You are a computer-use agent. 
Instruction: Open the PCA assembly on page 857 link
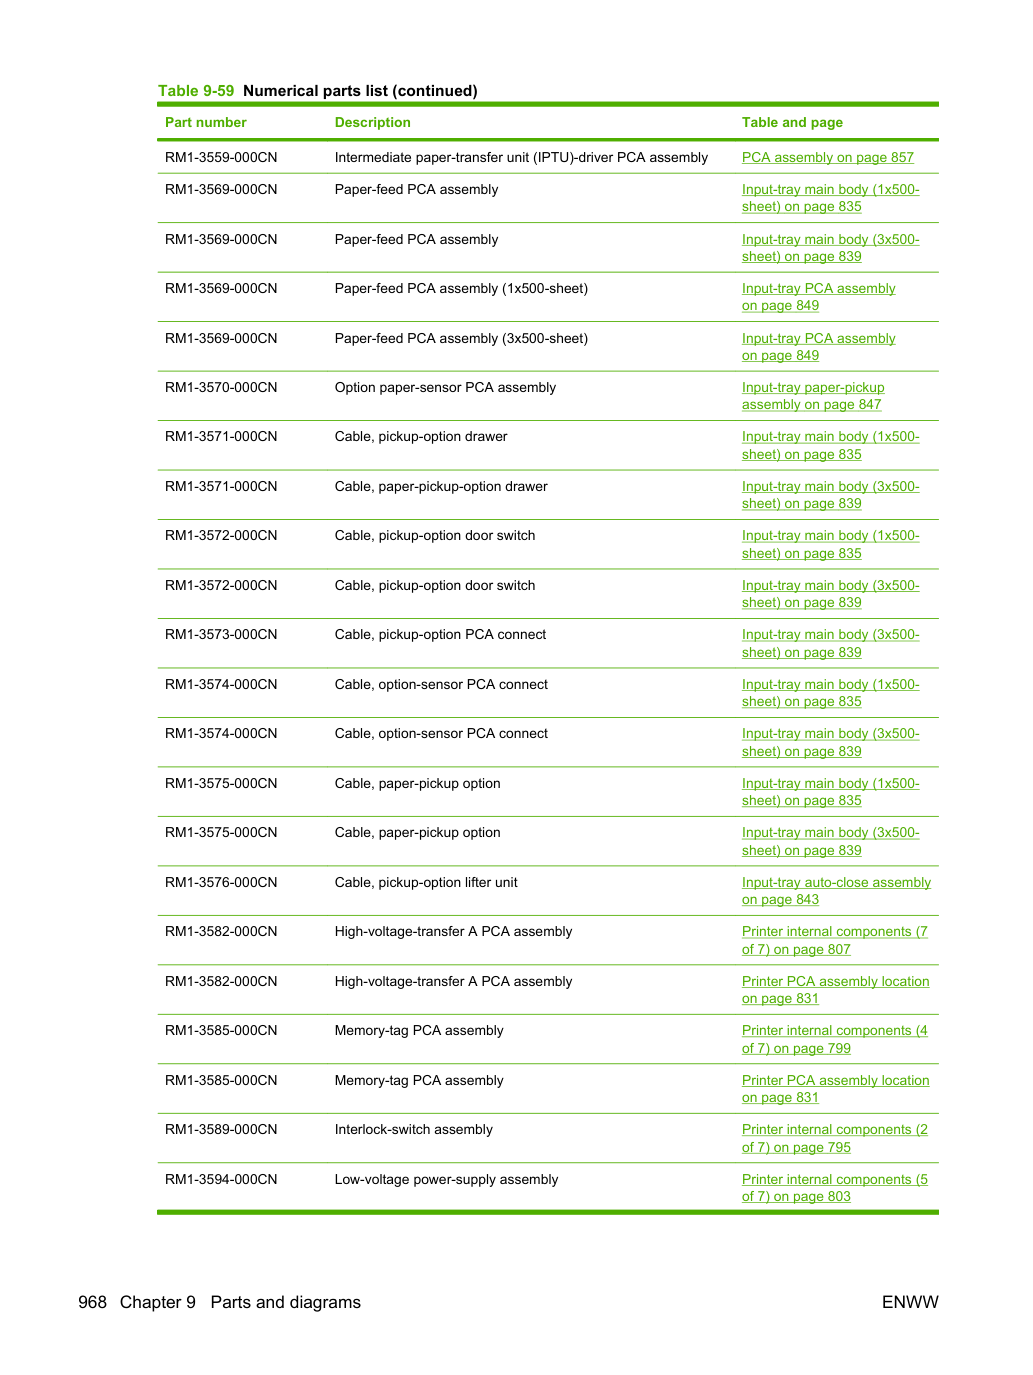[827, 157]
